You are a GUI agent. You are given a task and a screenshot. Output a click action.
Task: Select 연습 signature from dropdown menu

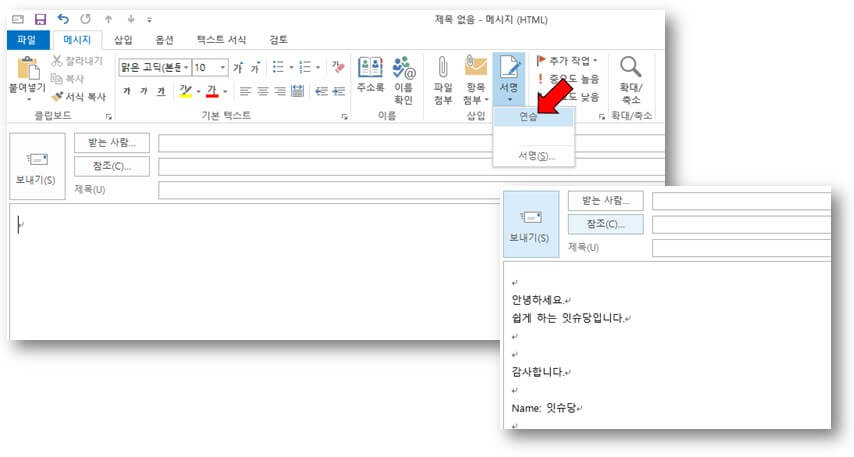pyautogui.click(x=533, y=117)
